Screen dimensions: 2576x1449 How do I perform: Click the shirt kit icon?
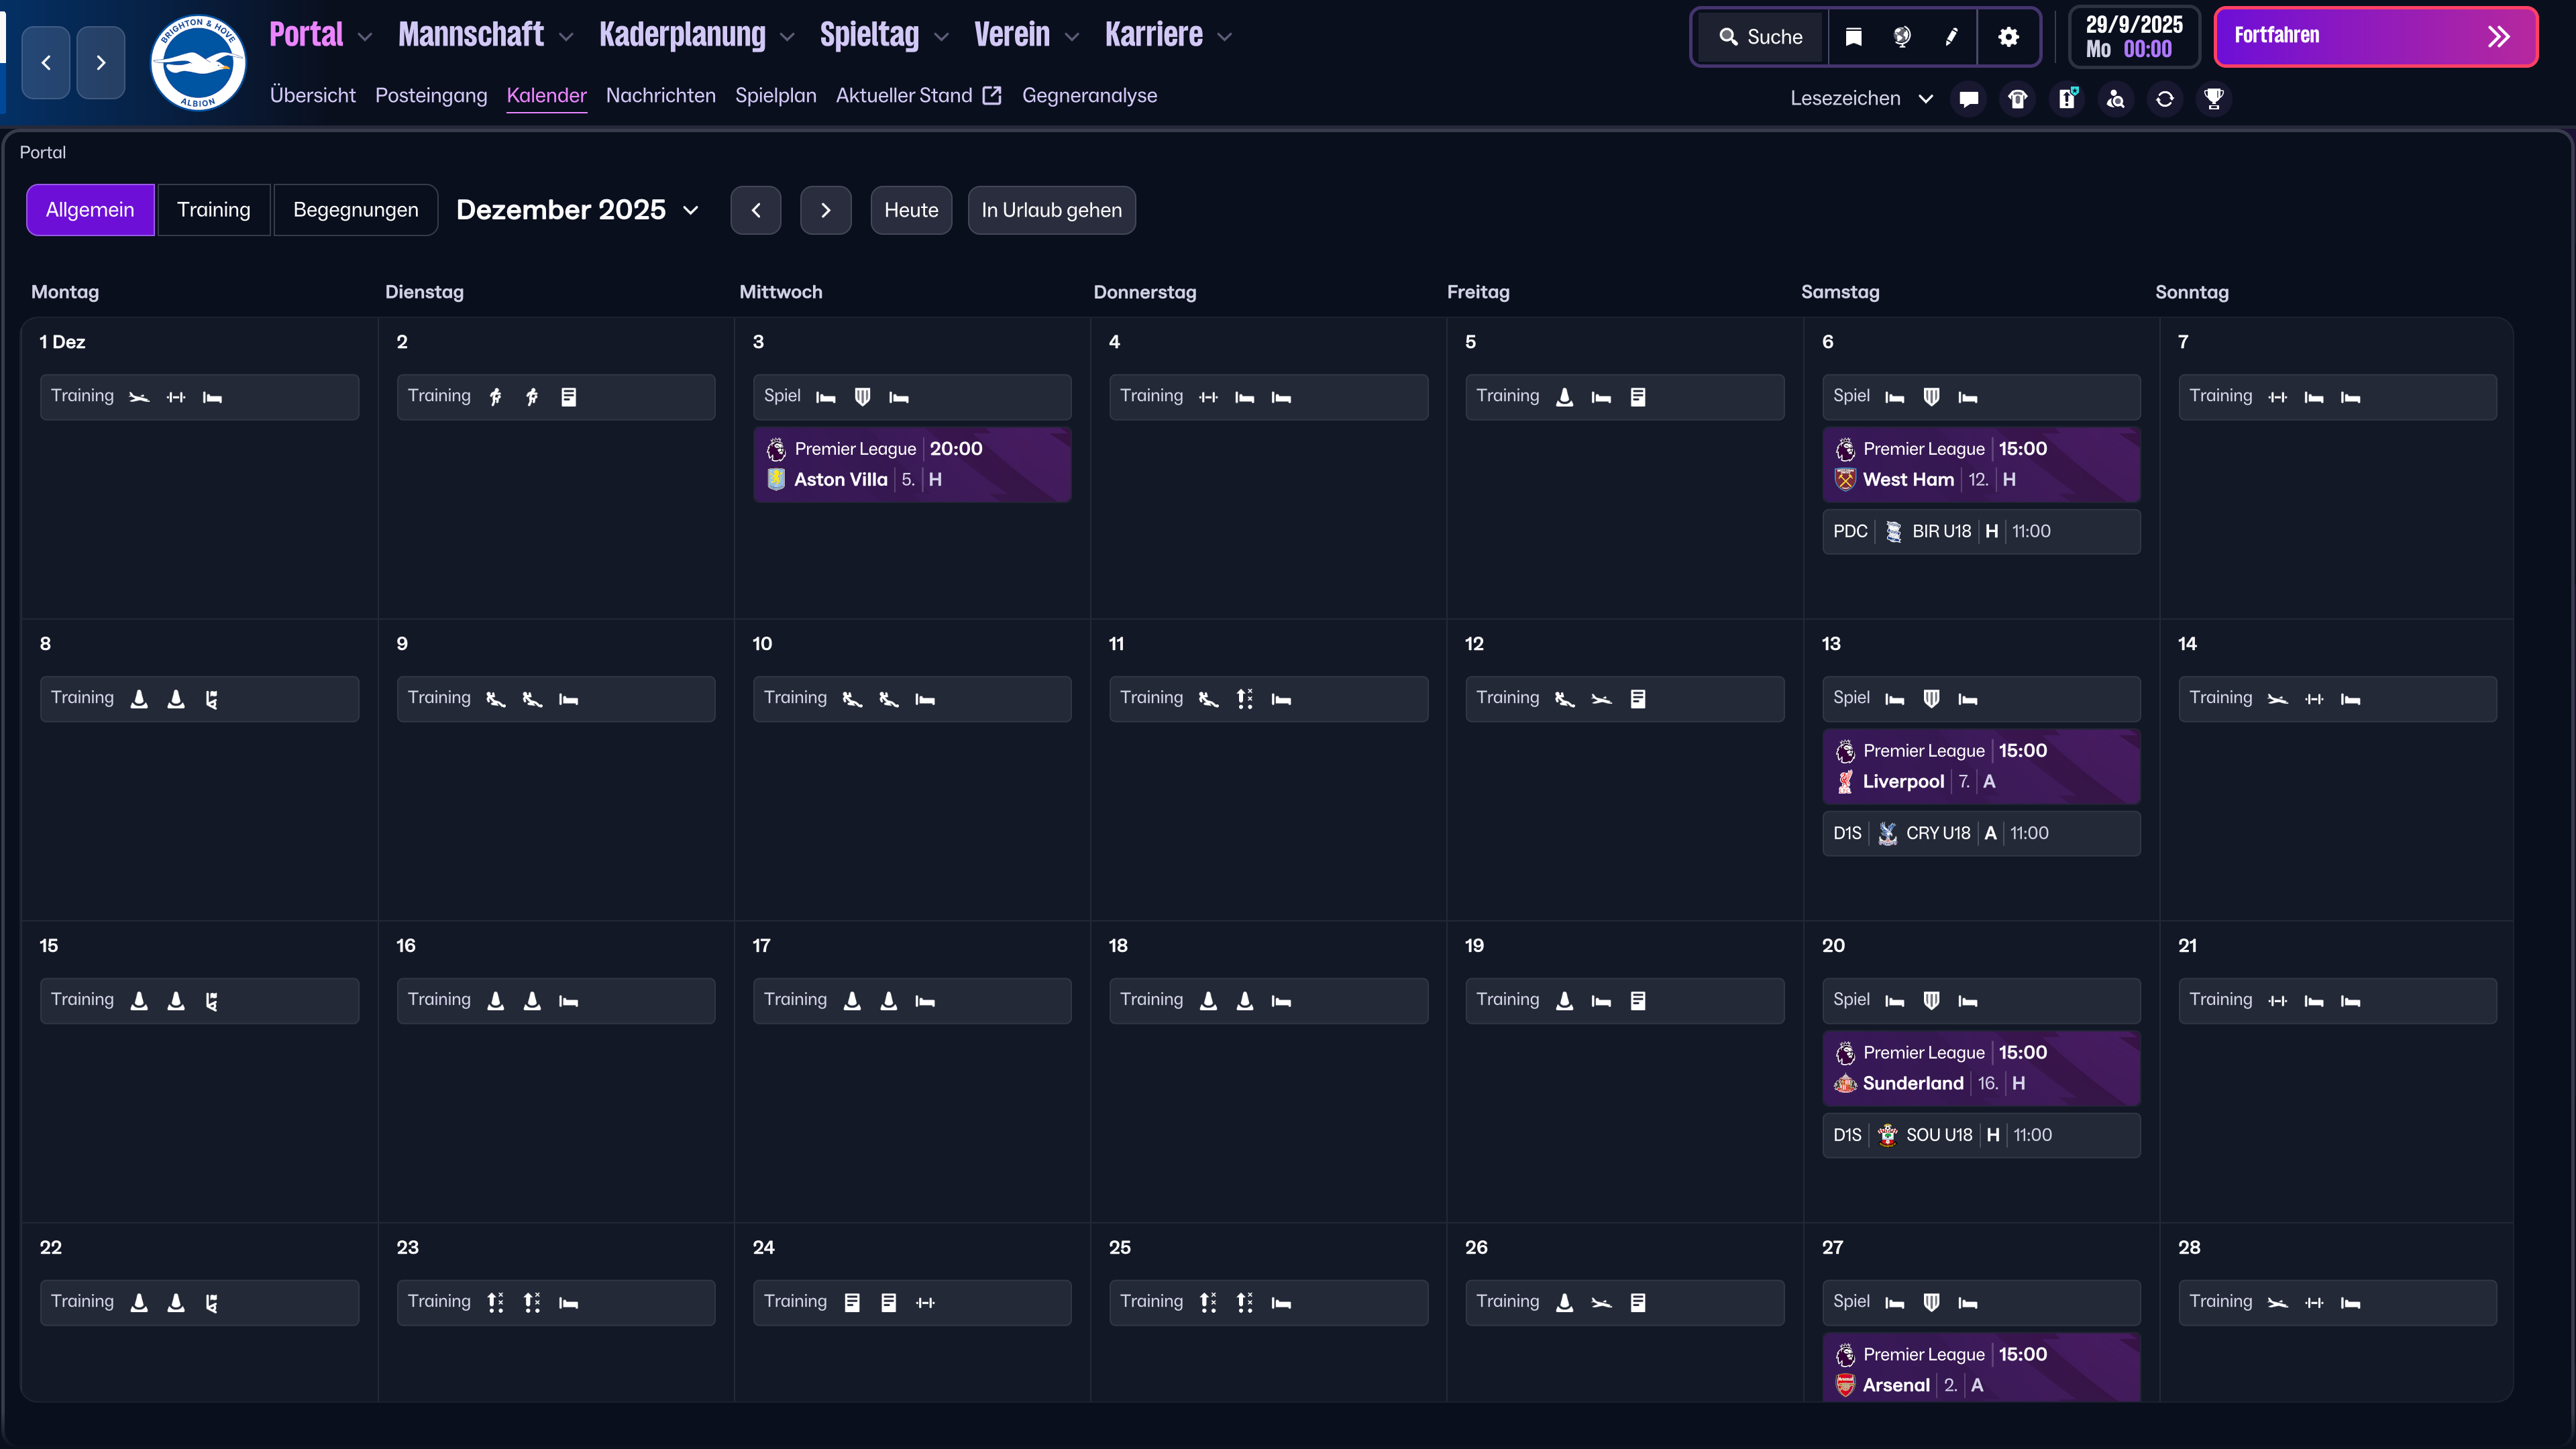point(2017,98)
